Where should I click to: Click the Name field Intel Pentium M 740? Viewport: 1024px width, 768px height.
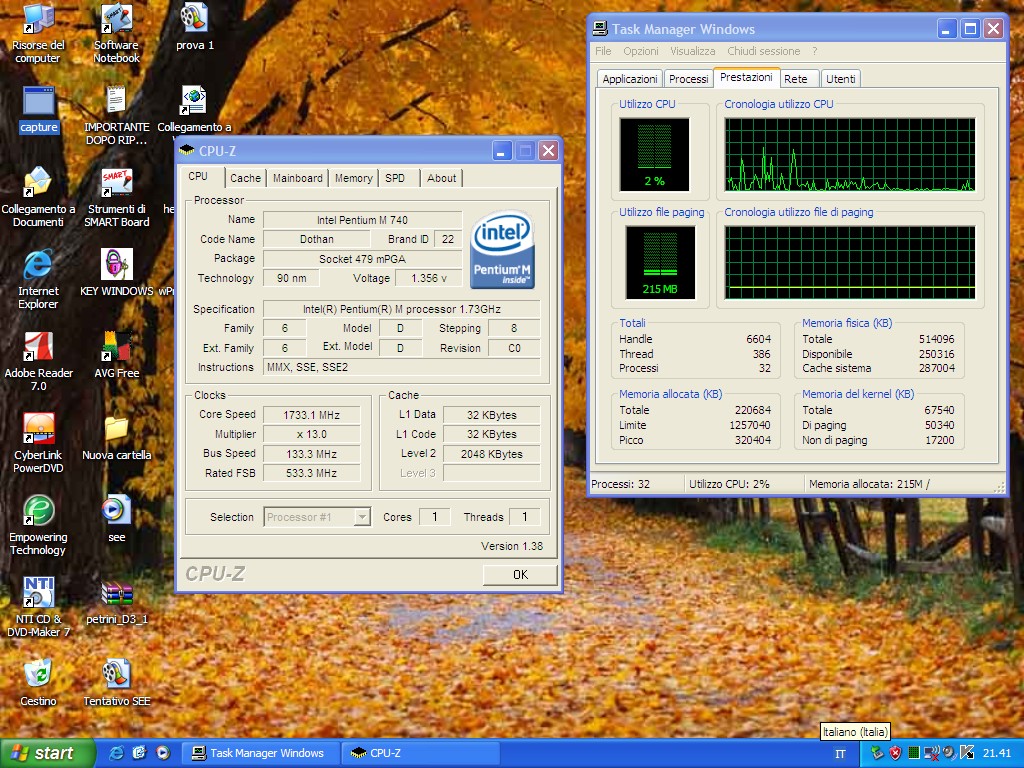tap(362, 220)
